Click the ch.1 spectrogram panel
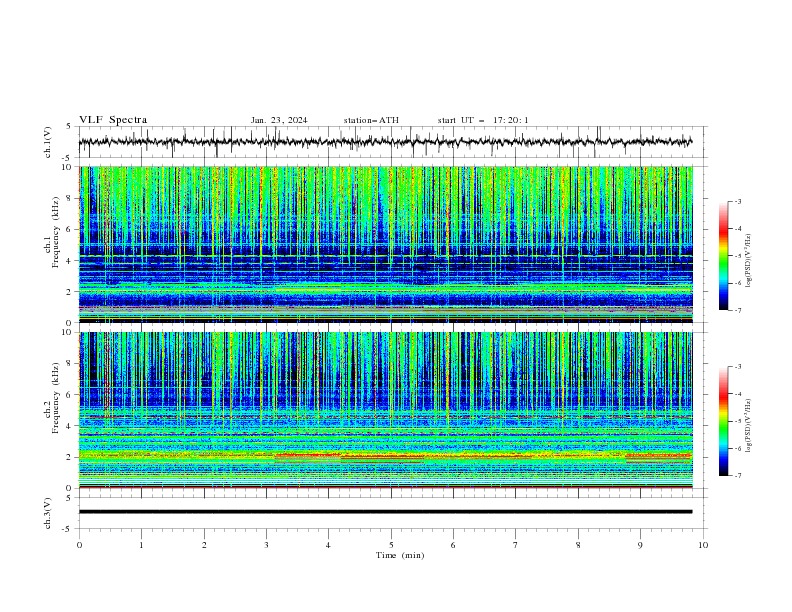Viewport: 792px width, 612px height. 385,244
